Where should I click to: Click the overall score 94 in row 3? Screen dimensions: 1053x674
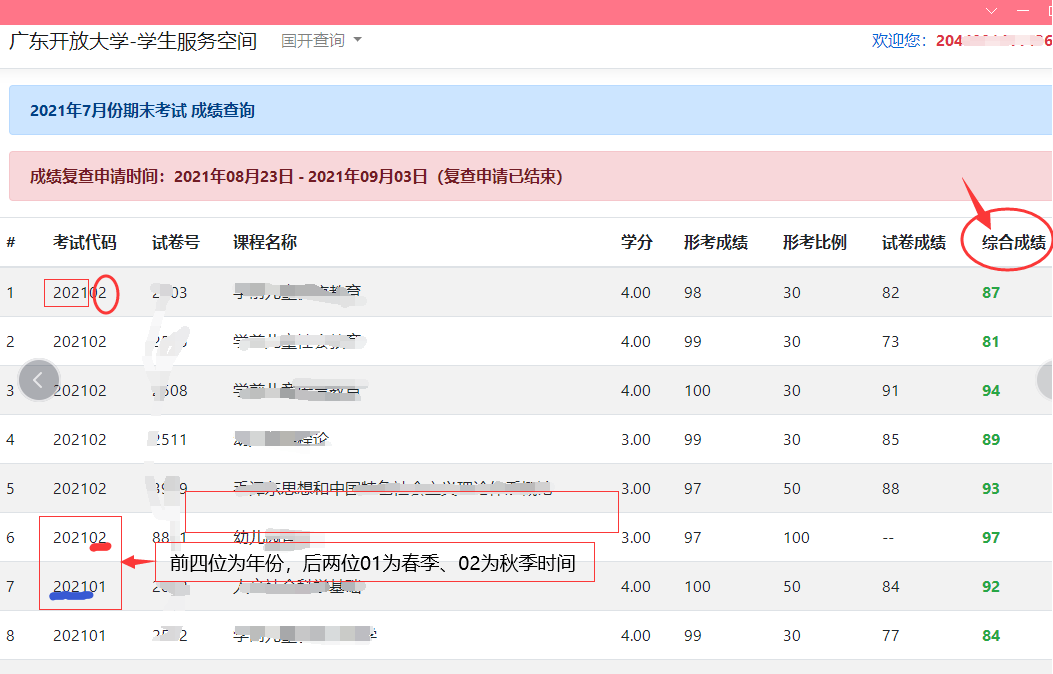(990, 391)
